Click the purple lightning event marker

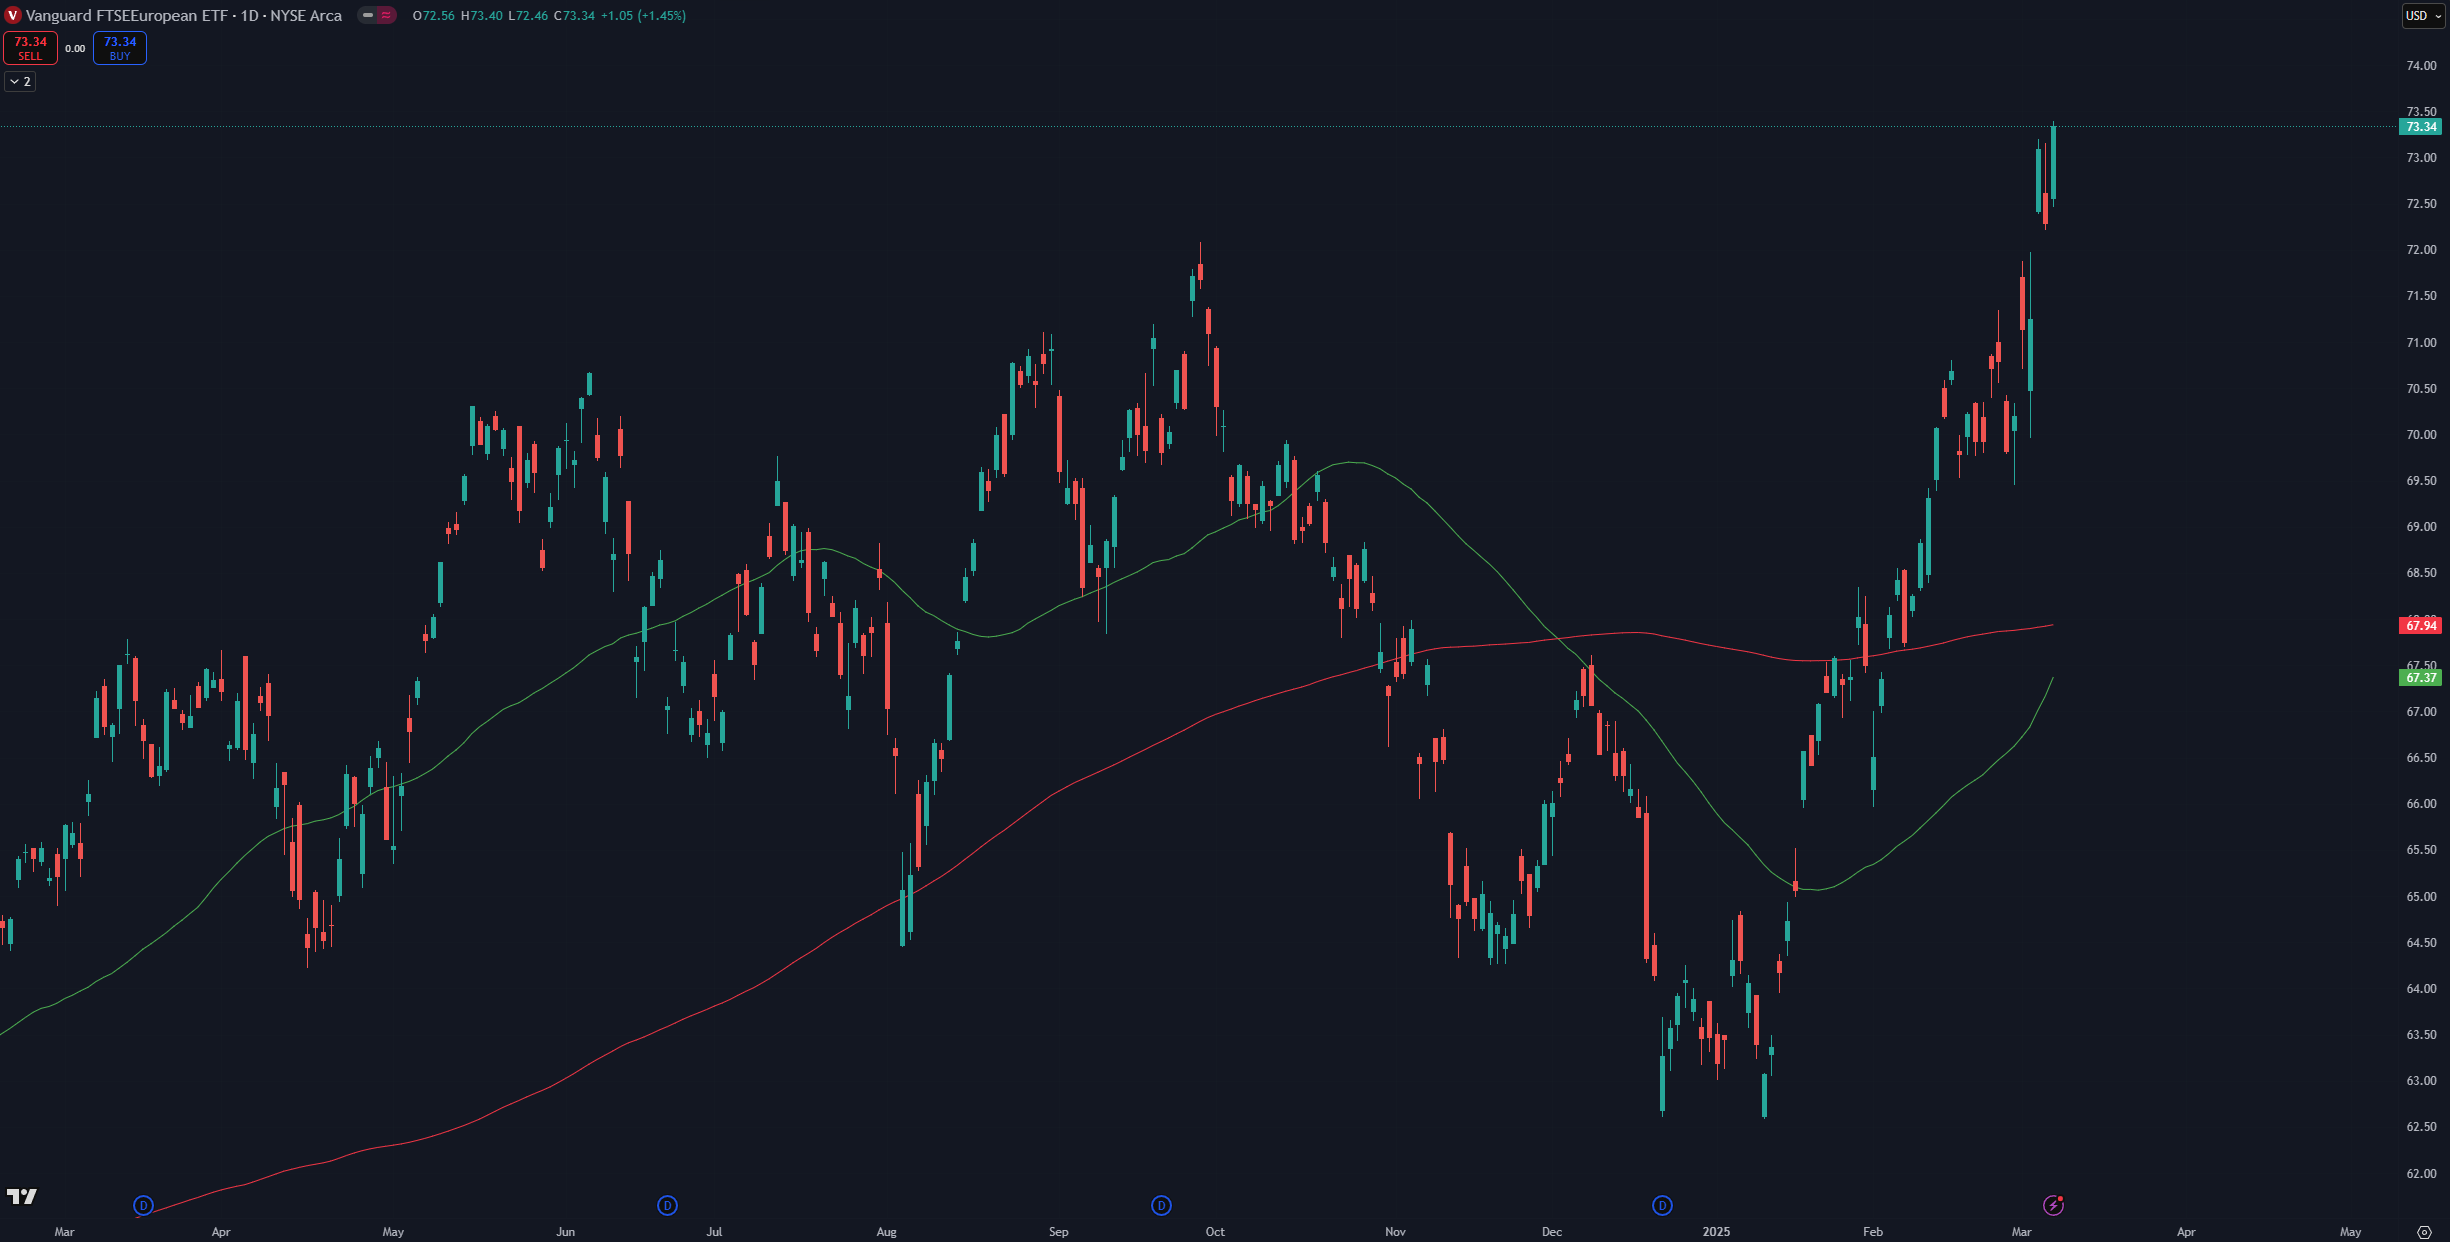click(x=2053, y=1205)
